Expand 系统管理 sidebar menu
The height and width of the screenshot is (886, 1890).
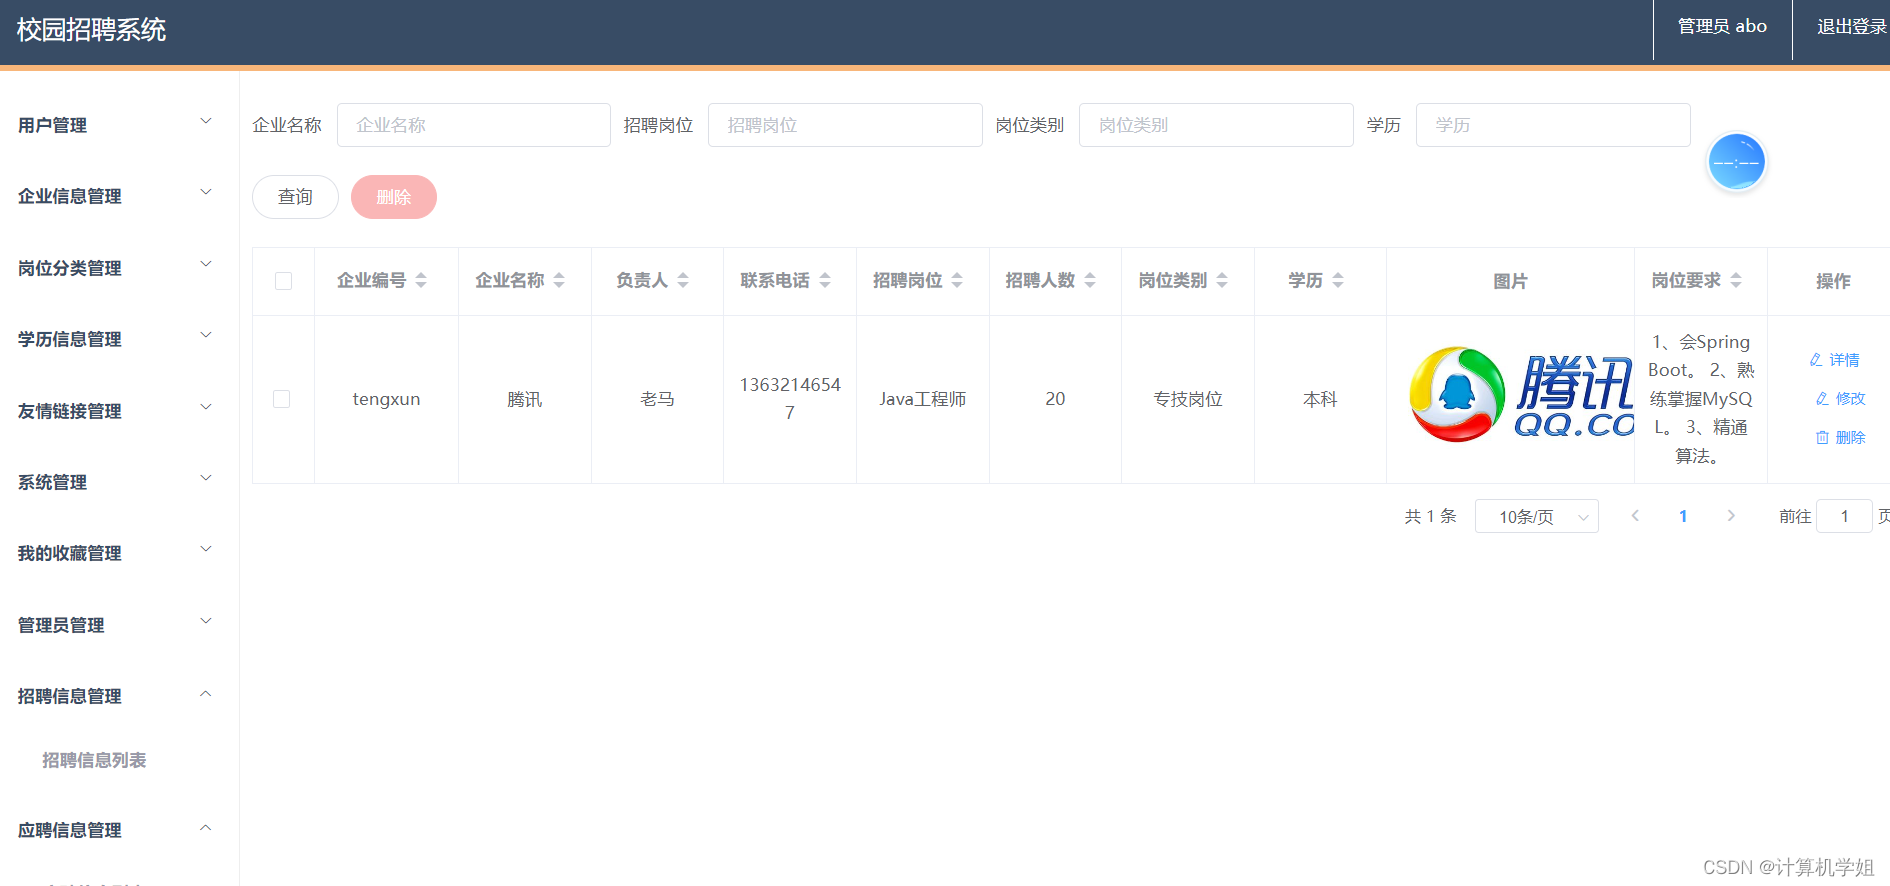pyautogui.click(x=120, y=482)
